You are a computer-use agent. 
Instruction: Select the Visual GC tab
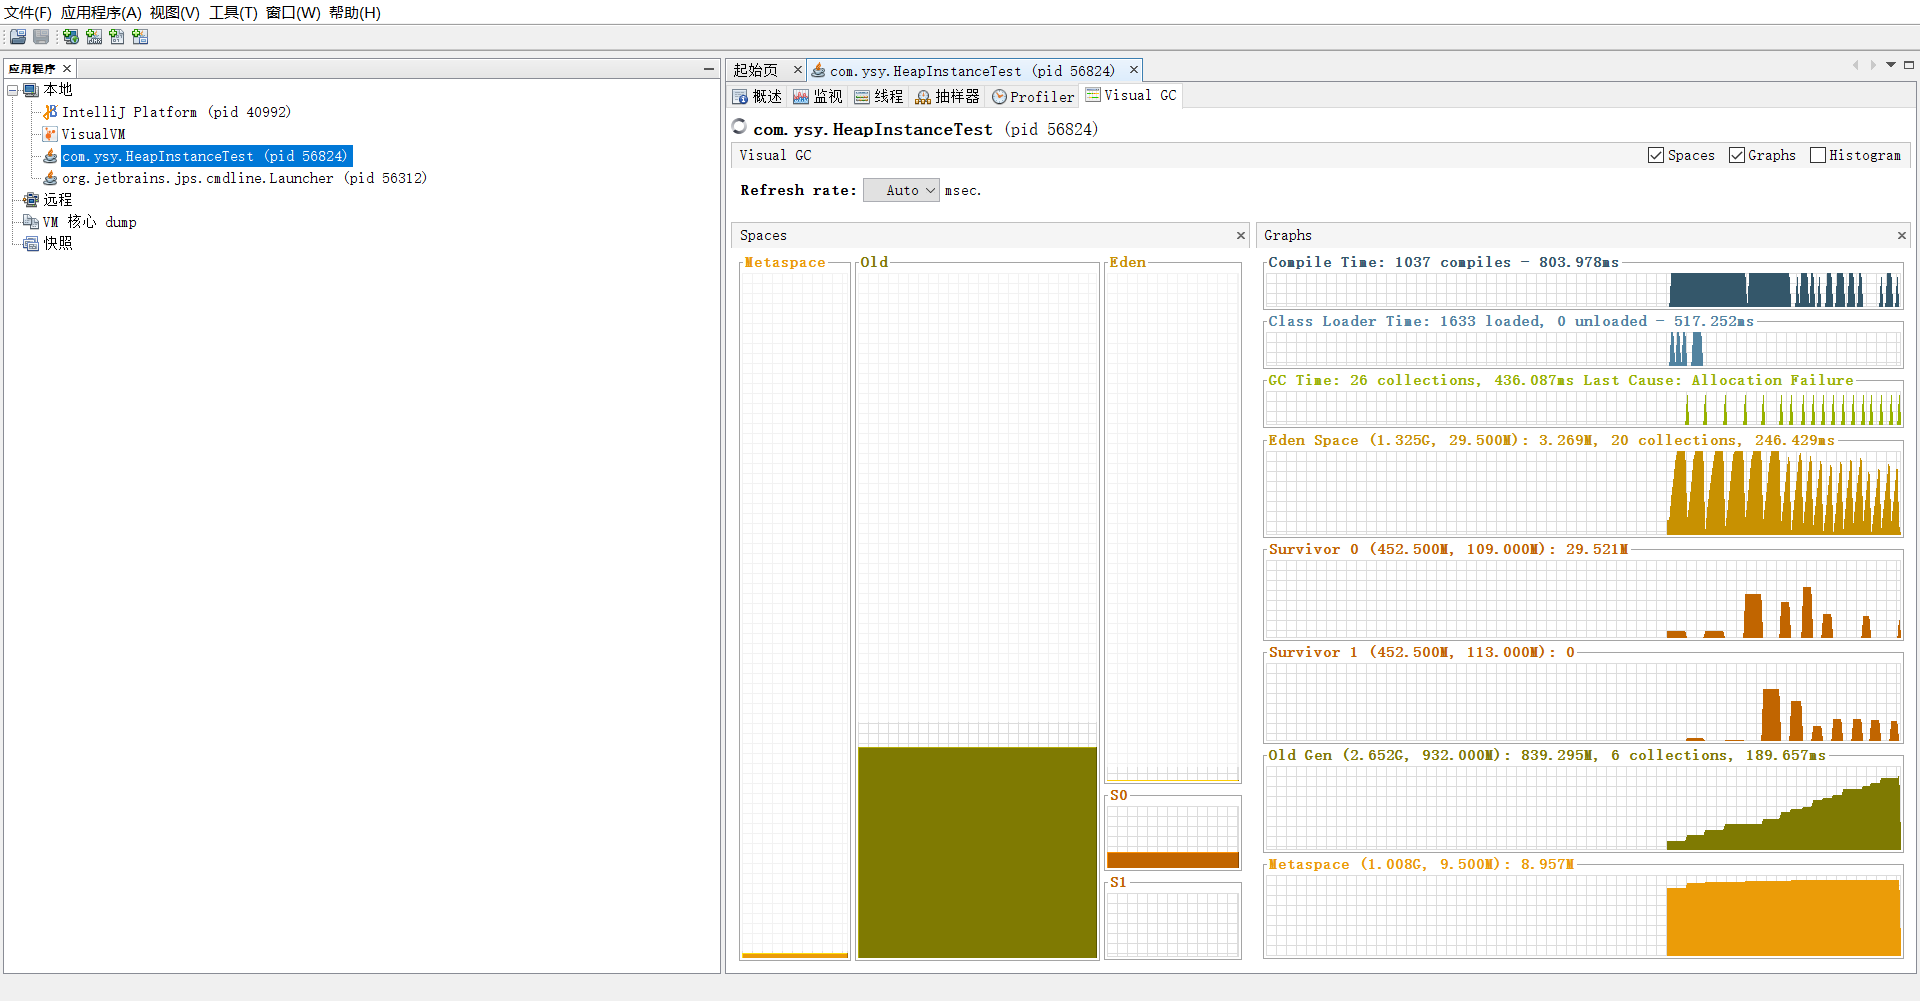pos(1131,96)
